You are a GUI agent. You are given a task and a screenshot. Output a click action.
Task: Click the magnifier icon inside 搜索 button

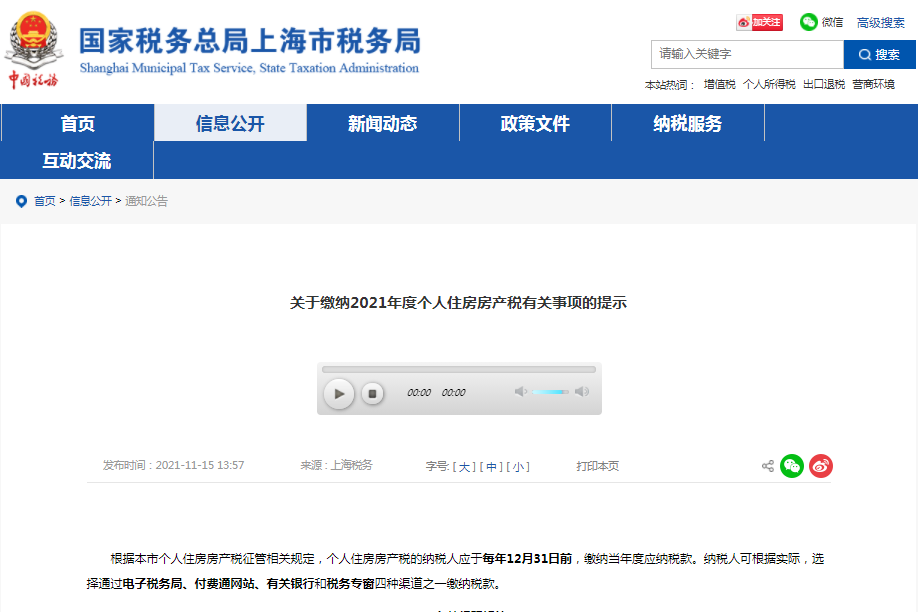[865, 54]
